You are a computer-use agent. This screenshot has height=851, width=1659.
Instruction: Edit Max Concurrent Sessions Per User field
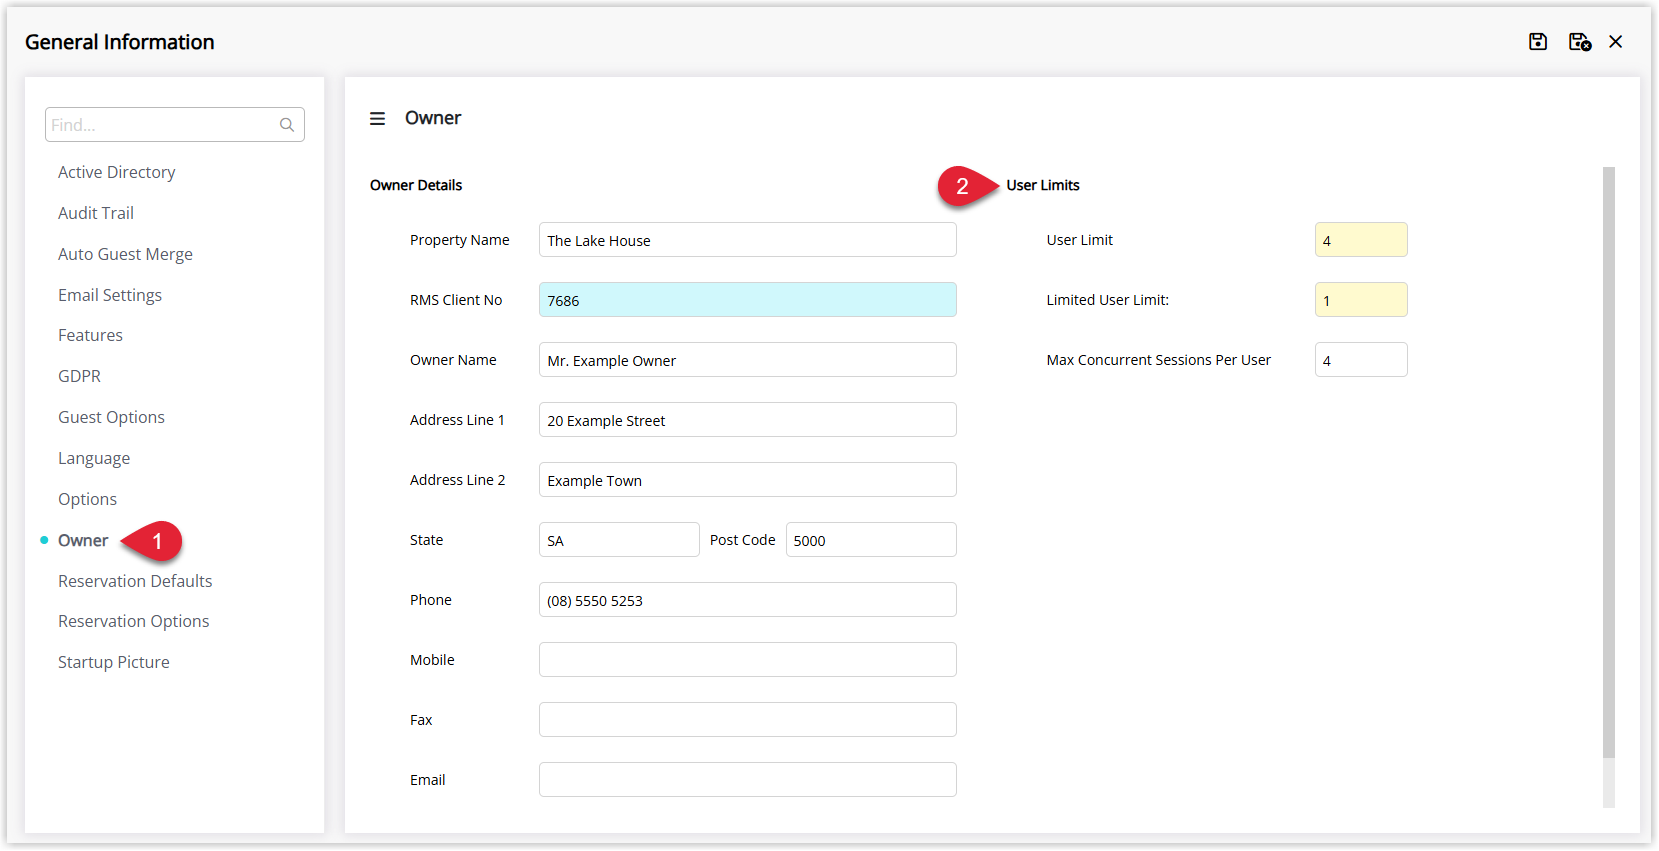[x=1361, y=360]
